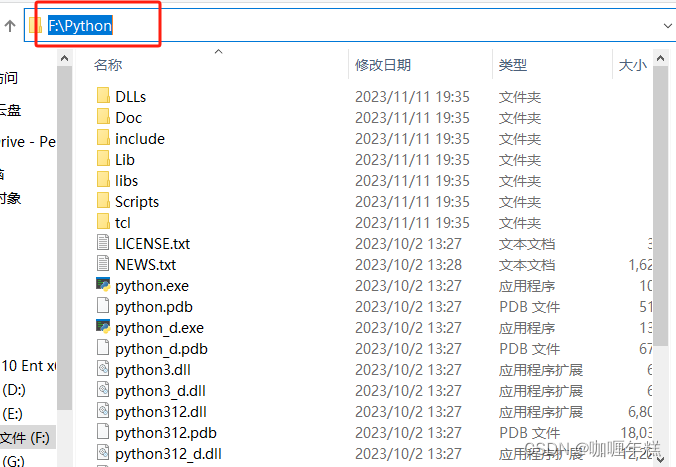Click the python3.dll file icon

click(x=103, y=369)
